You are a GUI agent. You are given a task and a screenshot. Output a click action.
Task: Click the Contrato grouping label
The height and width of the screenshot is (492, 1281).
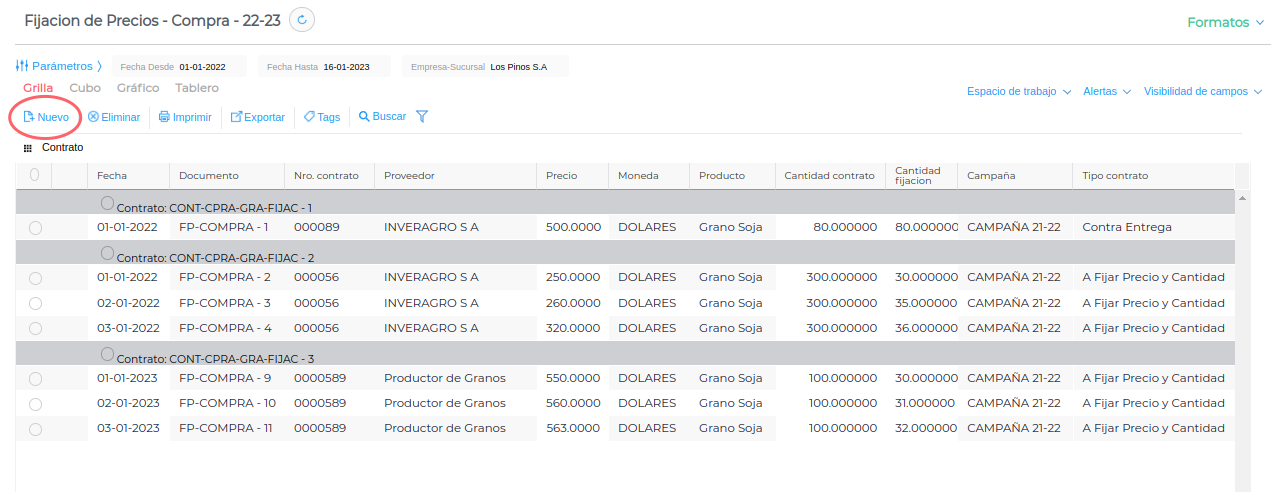(x=62, y=147)
